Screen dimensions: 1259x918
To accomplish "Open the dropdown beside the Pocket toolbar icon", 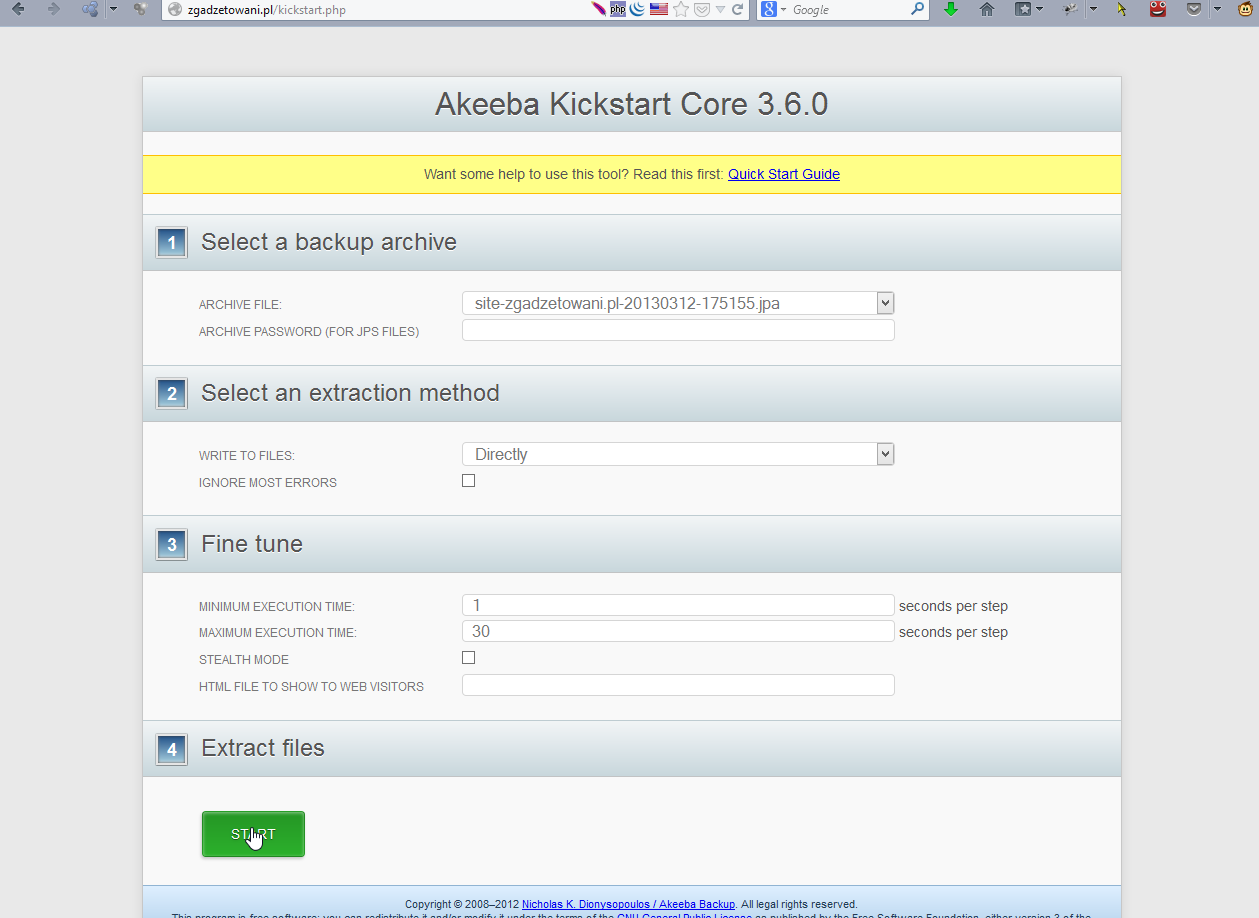I will click(x=1217, y=9).
